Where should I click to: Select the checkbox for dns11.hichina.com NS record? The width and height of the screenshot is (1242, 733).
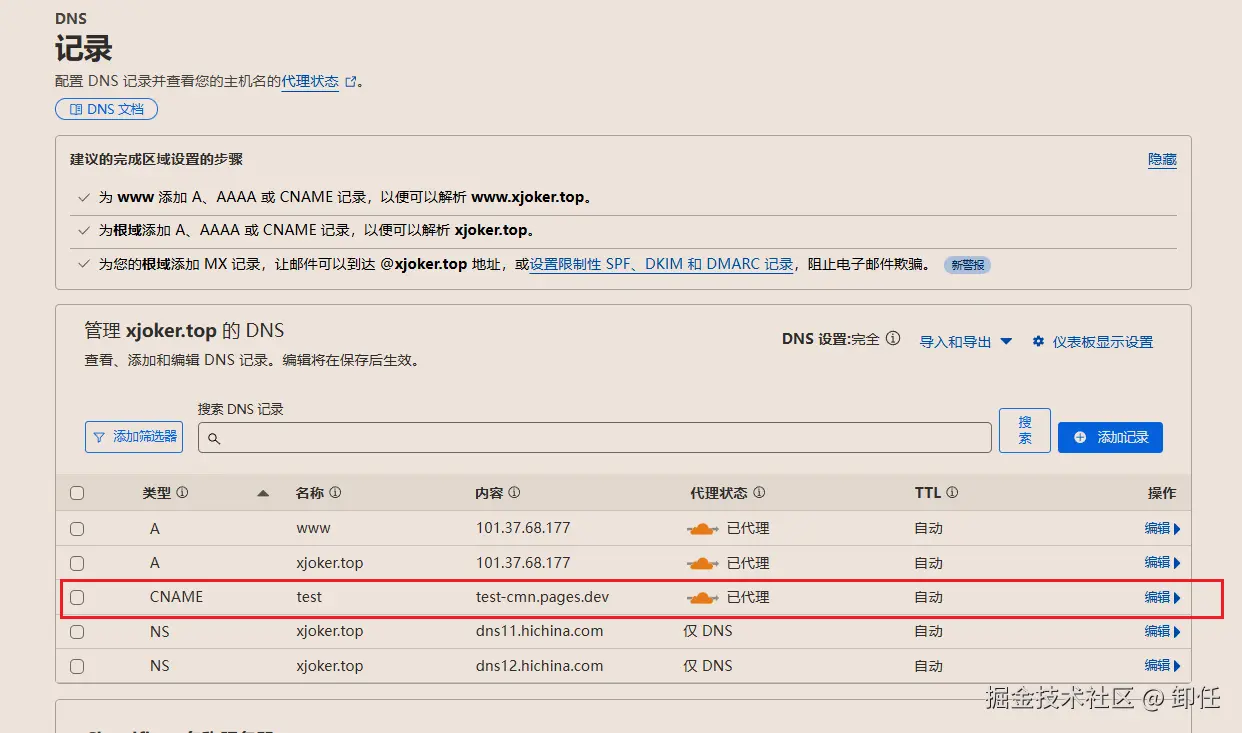tap(77, 632)
